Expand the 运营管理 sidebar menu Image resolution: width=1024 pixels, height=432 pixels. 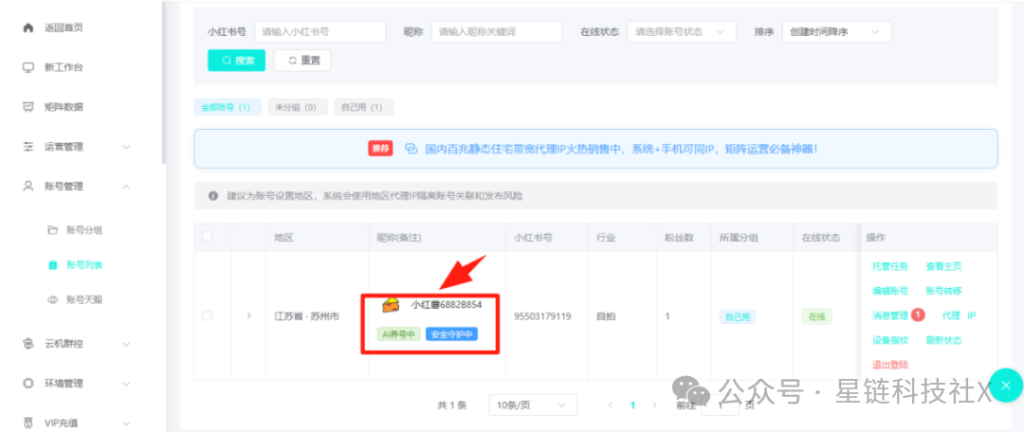(x=127, y=147)
